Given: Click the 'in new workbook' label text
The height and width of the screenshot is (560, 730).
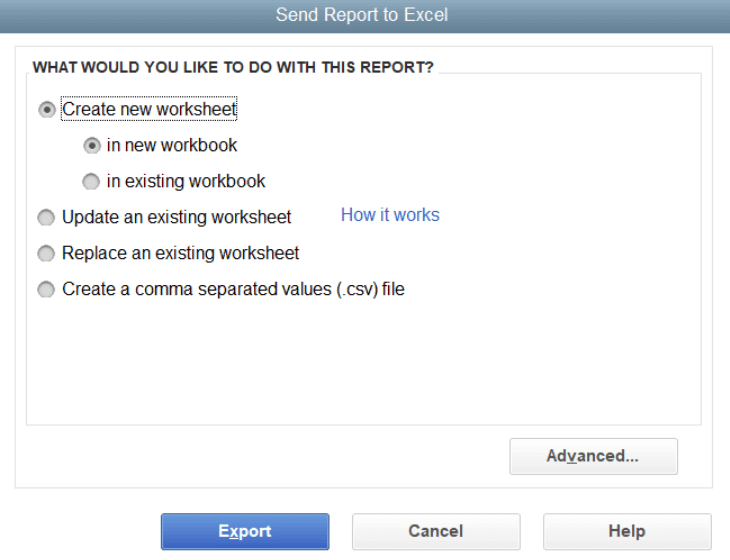Looking at the screenshot, I should (172, 145).
